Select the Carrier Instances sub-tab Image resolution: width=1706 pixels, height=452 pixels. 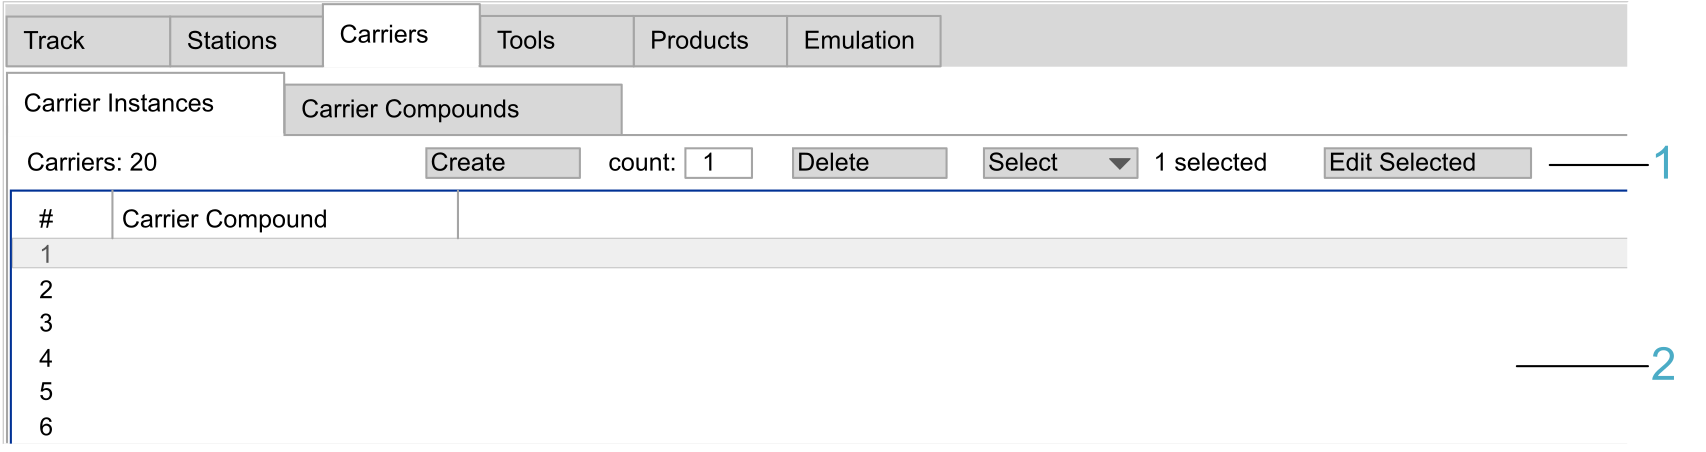144,104
